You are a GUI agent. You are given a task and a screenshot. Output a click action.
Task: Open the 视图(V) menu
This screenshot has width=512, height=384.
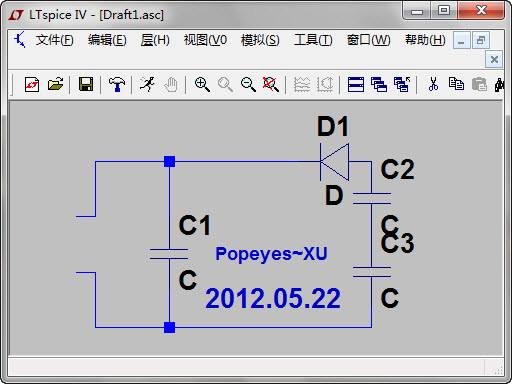pyautogui.click(x=205, y=40)
